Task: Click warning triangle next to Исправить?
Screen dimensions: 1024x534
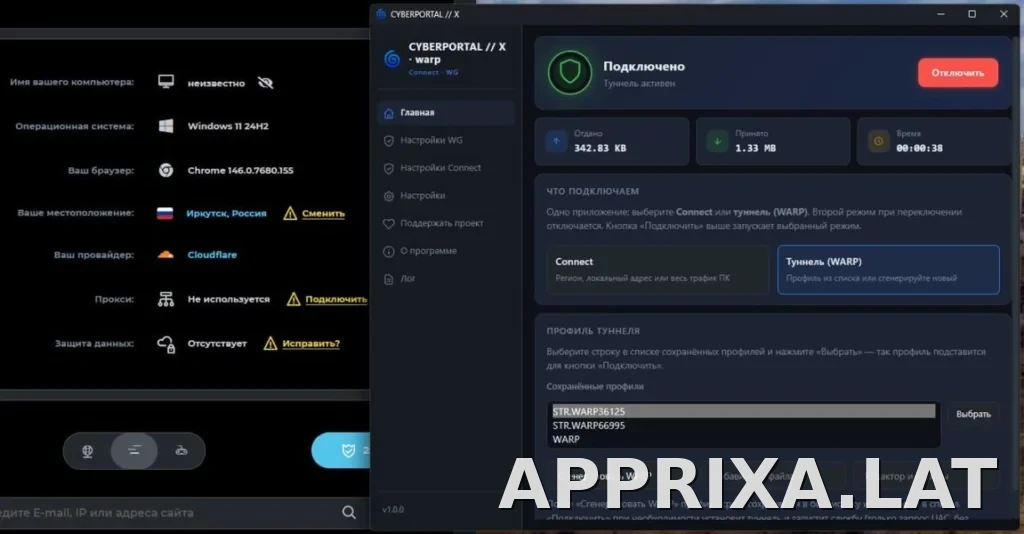Action: coord(270,343)
